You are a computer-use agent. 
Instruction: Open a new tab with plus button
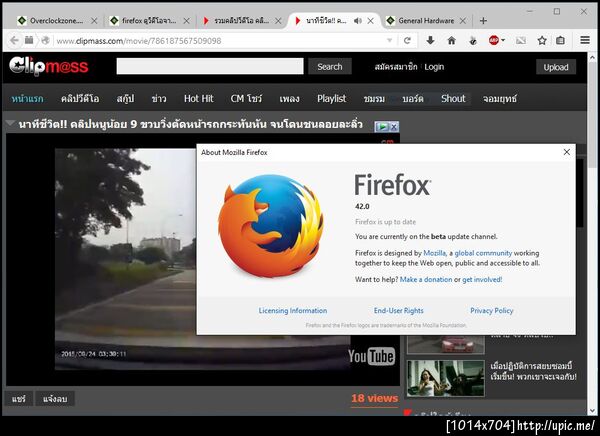[x=483, y=21]
